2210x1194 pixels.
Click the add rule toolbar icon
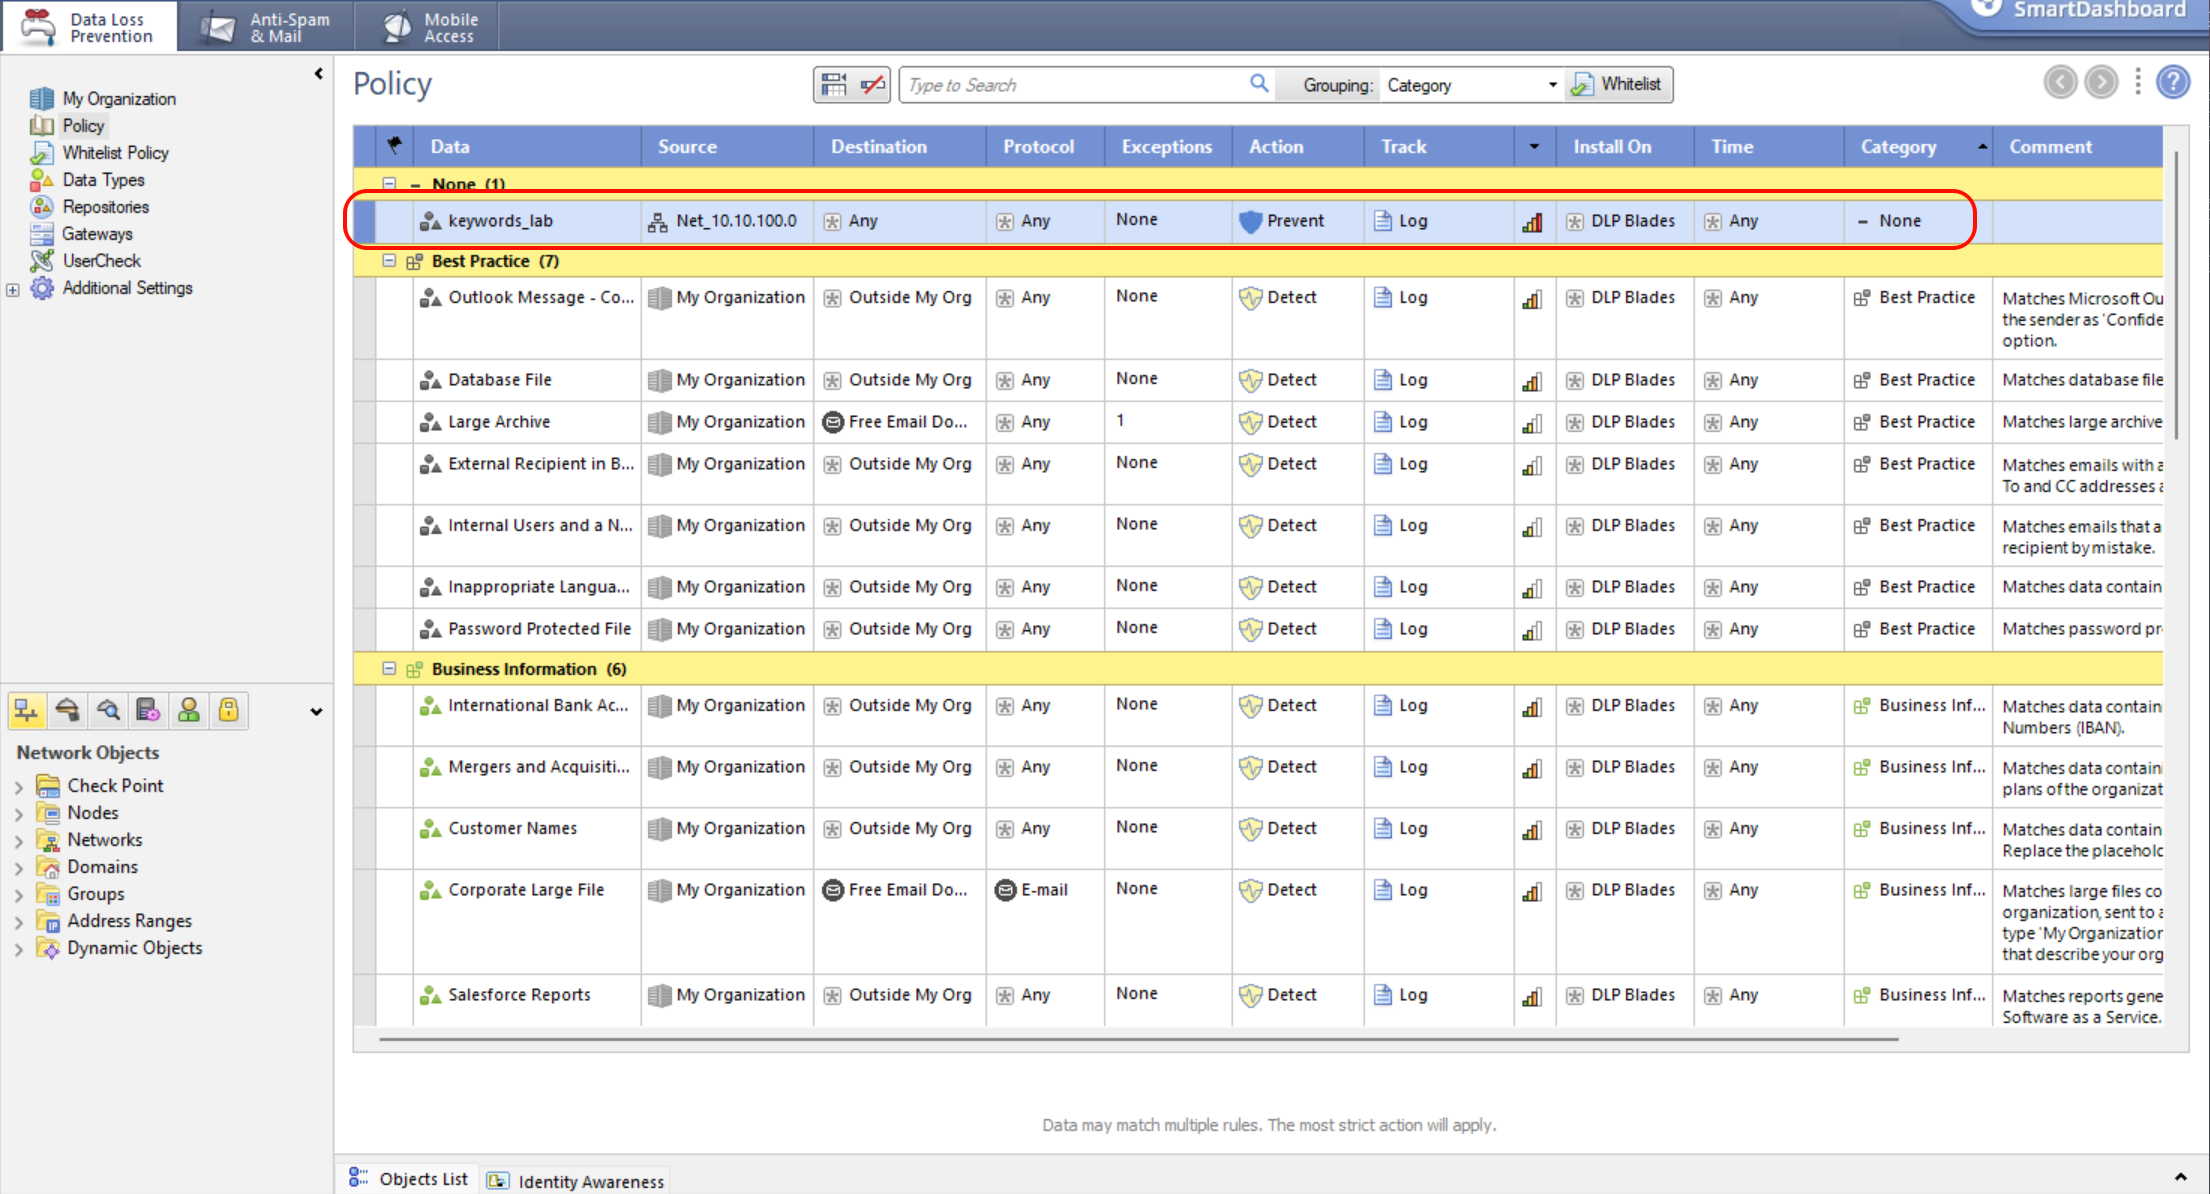(834, 85)
